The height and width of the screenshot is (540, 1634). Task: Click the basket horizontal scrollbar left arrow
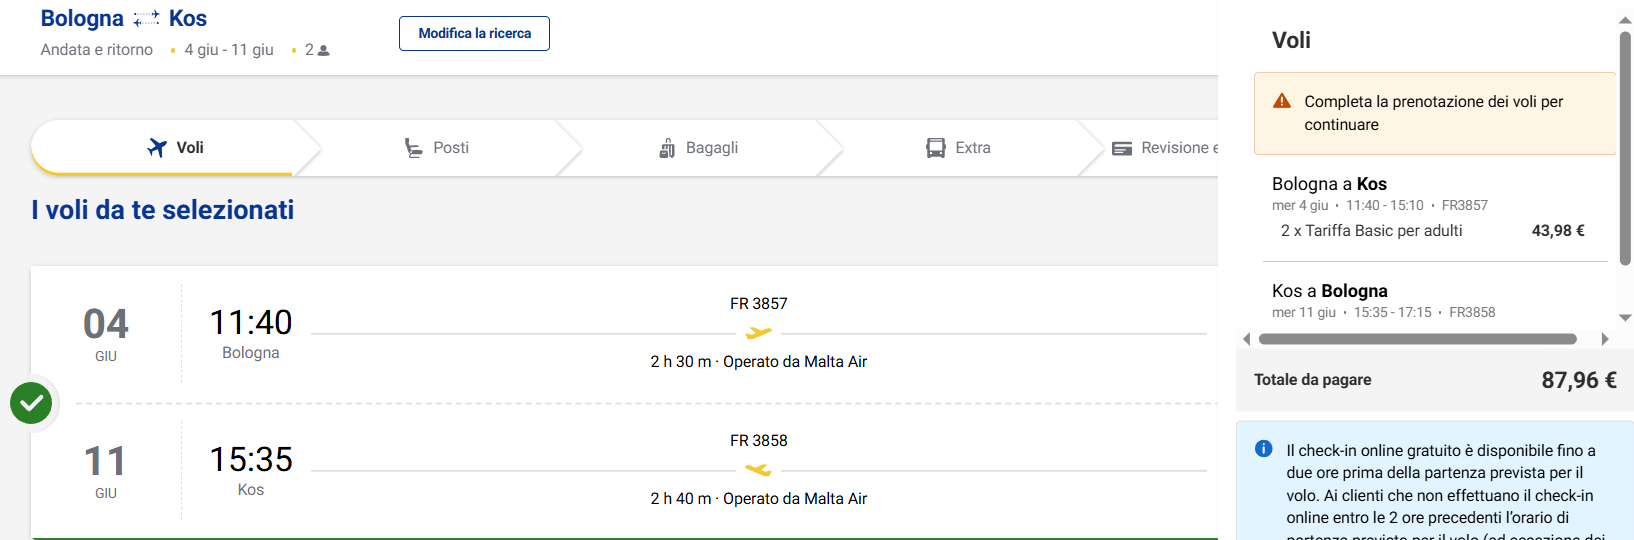point(1246,339)
